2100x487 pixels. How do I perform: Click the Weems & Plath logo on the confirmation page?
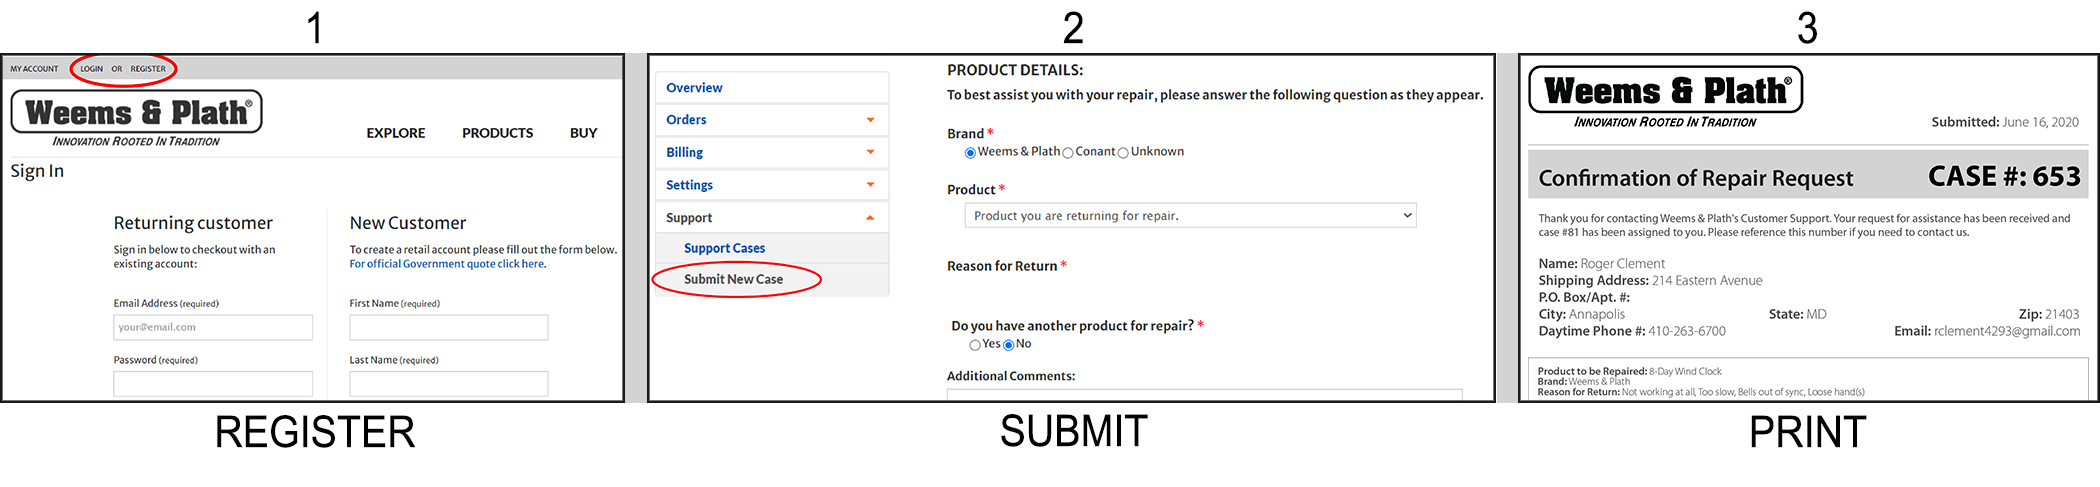pyautogui.click(x=1665, y=91)
